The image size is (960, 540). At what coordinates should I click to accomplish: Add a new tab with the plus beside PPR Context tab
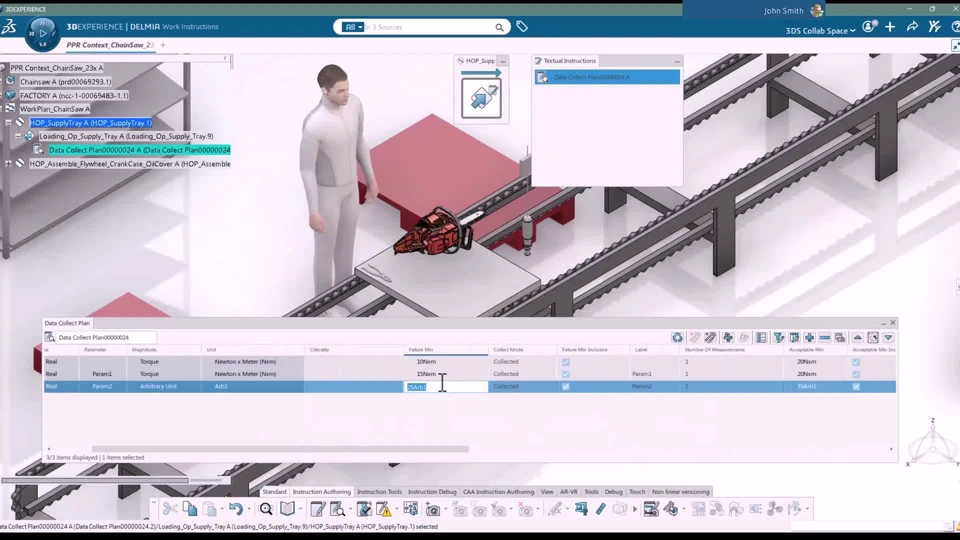point(163,45)
